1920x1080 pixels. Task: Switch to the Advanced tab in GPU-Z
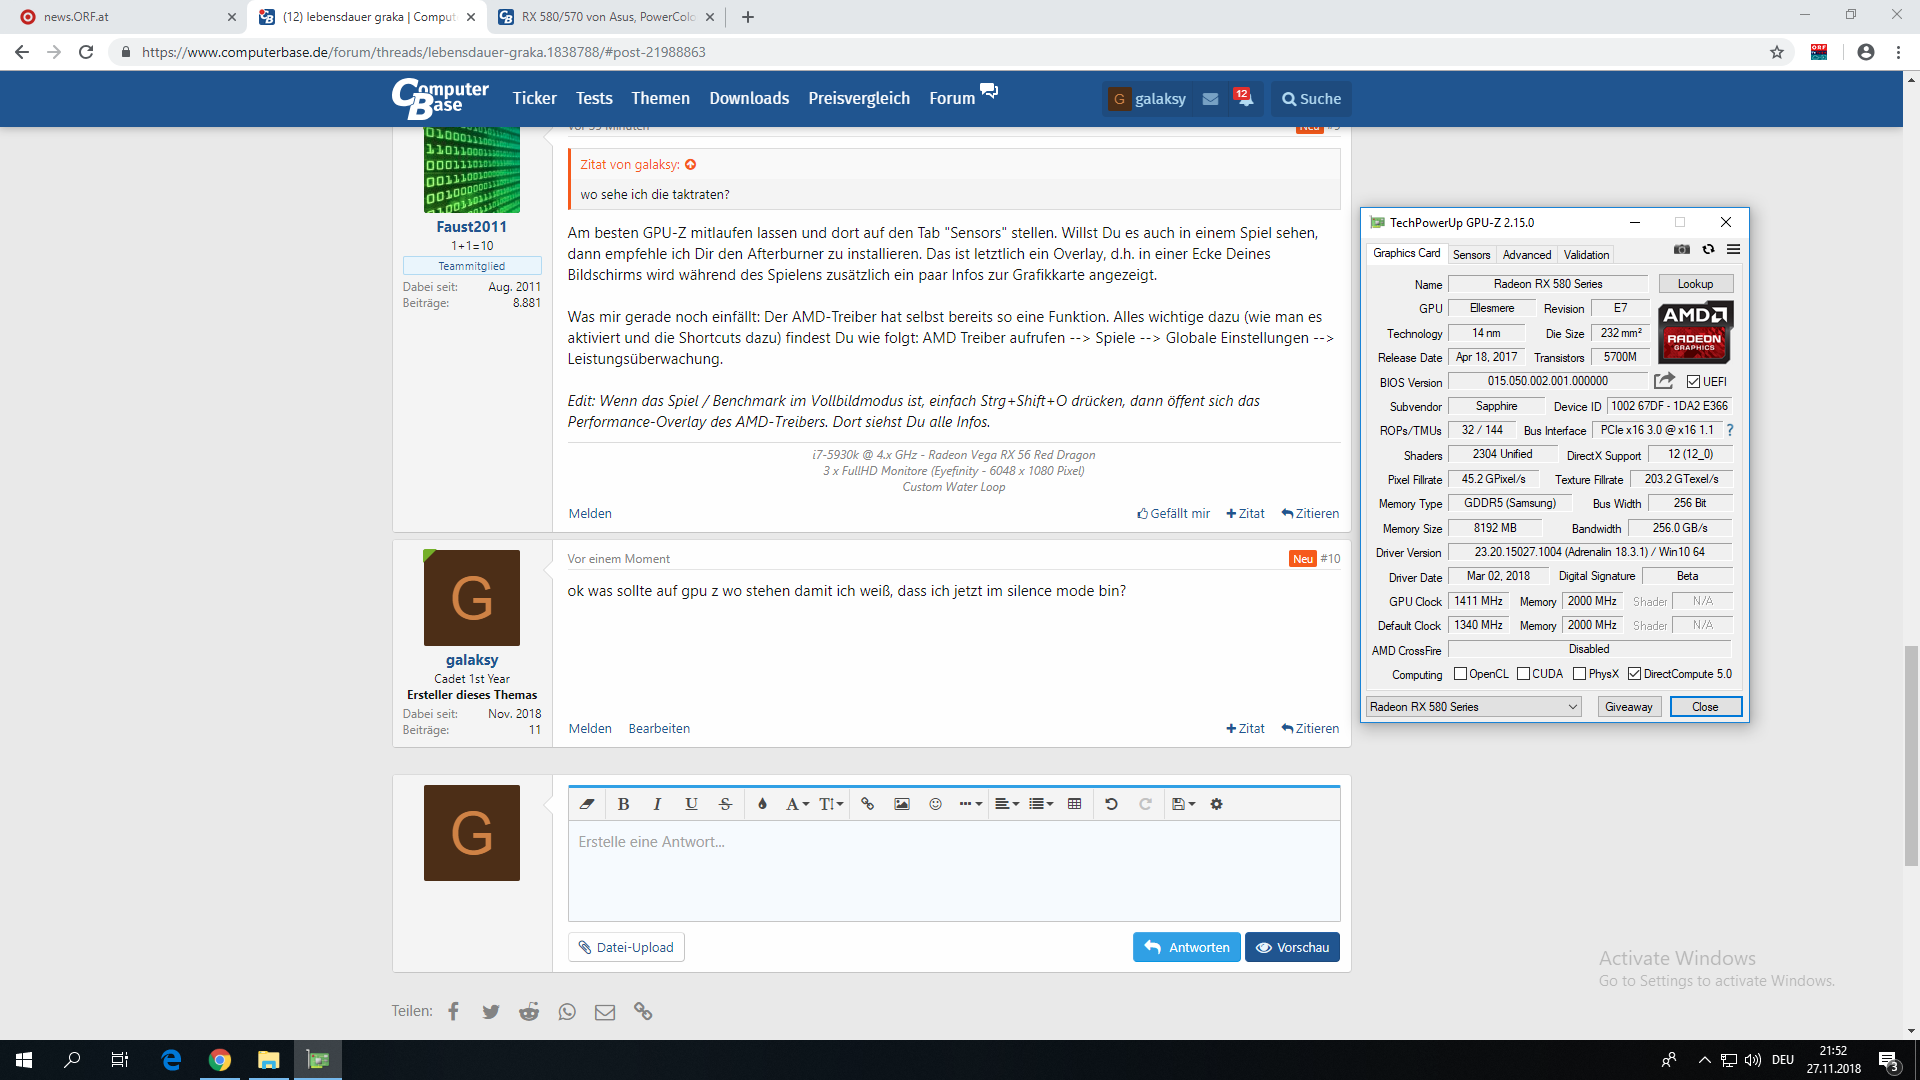(x=1527, y=255)
